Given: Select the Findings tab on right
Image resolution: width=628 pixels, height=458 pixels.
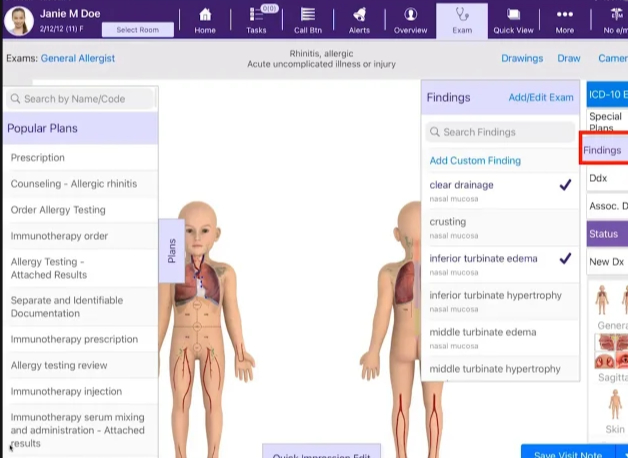Looking at the screenshot, I should [x=603, y=150].
